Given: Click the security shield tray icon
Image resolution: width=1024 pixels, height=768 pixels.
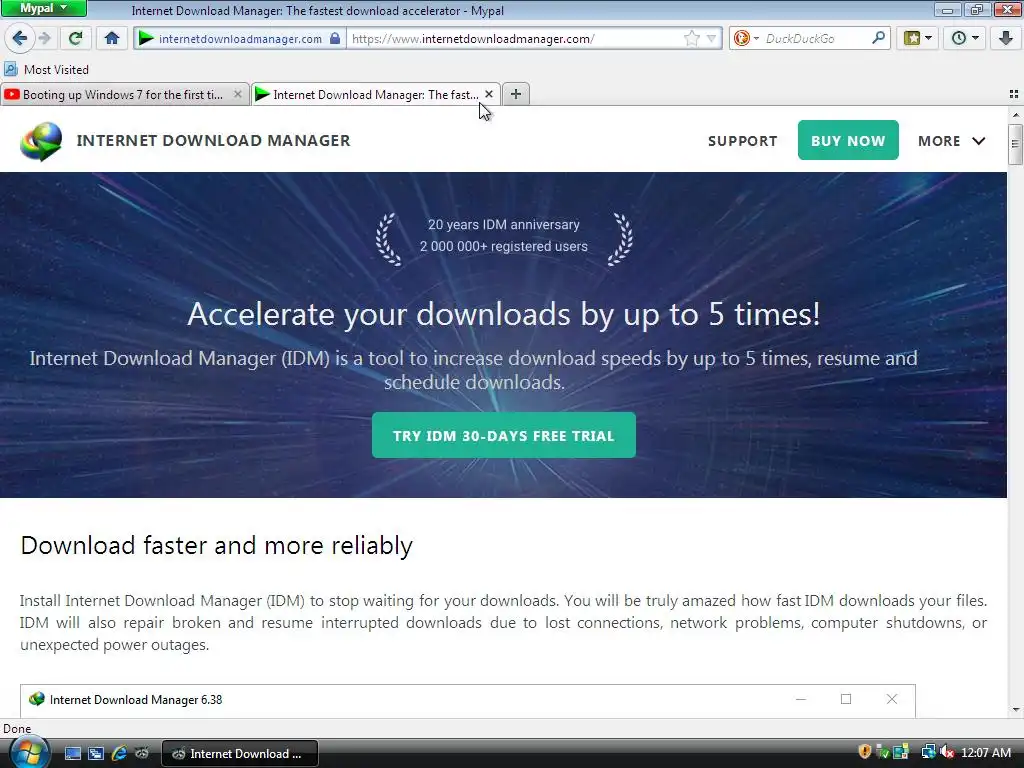Looking at the screenshot, I should click(865, 752).
